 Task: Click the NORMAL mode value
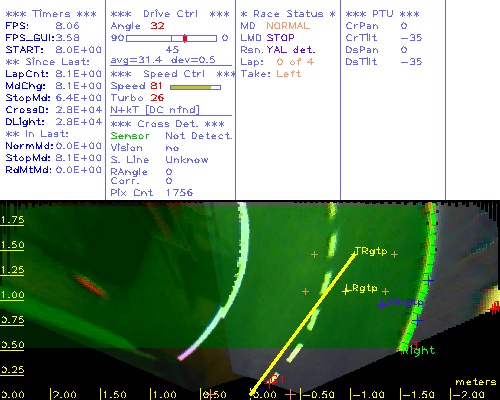288,26
